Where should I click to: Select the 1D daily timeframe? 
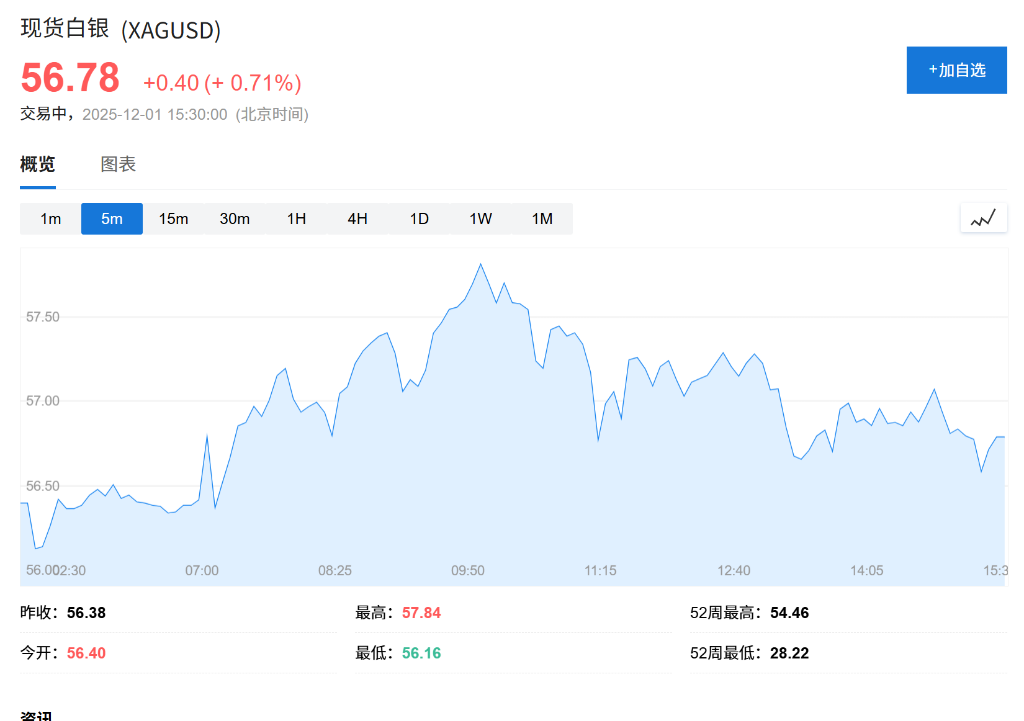419,218
